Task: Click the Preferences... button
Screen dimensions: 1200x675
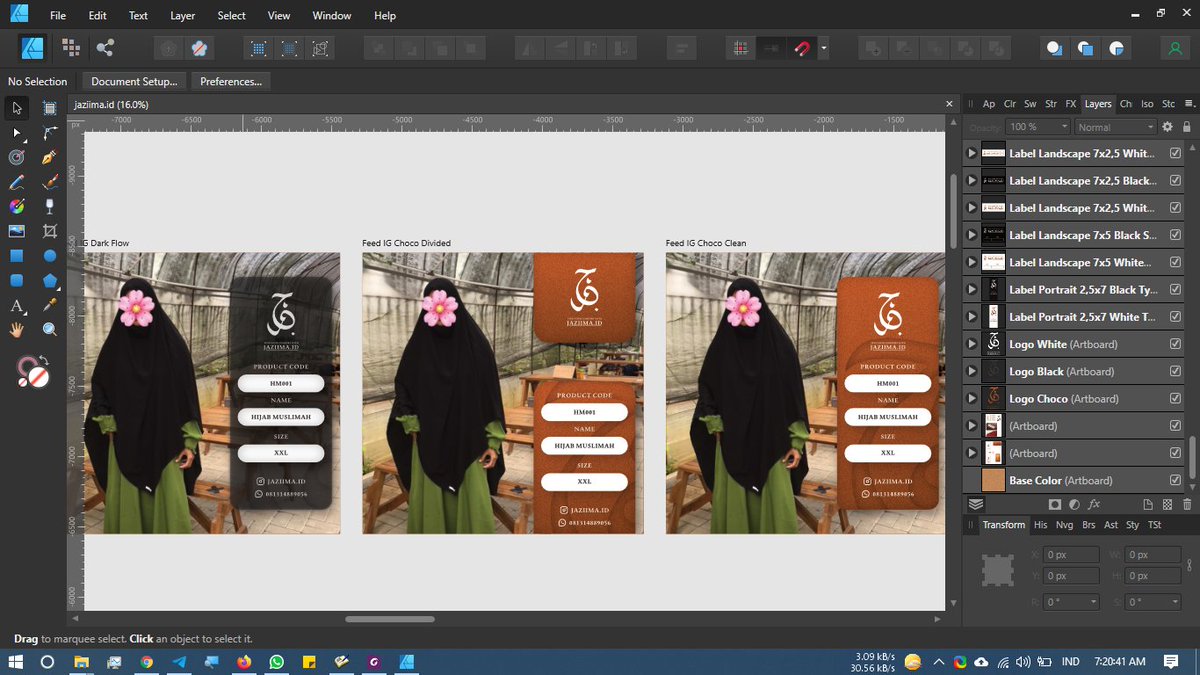Action: coord(231,81)
